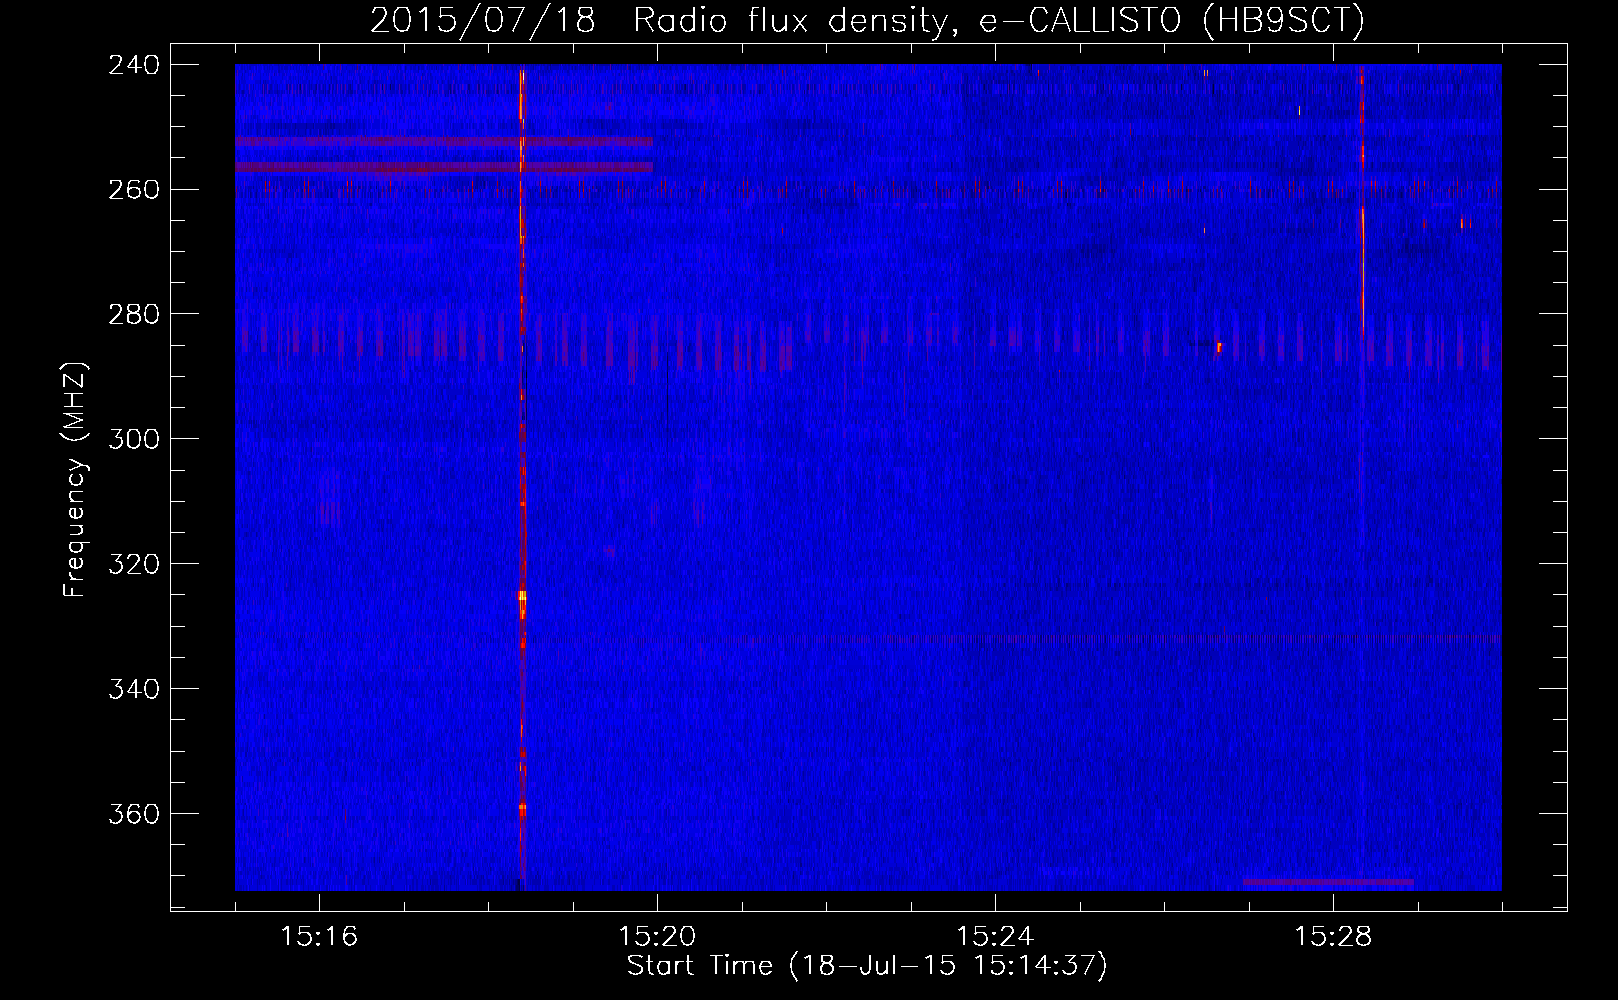The image size is (1618, 1000).
Task: Click the 'Frequency (MHZ)' axis label
Action: point(75,480)
